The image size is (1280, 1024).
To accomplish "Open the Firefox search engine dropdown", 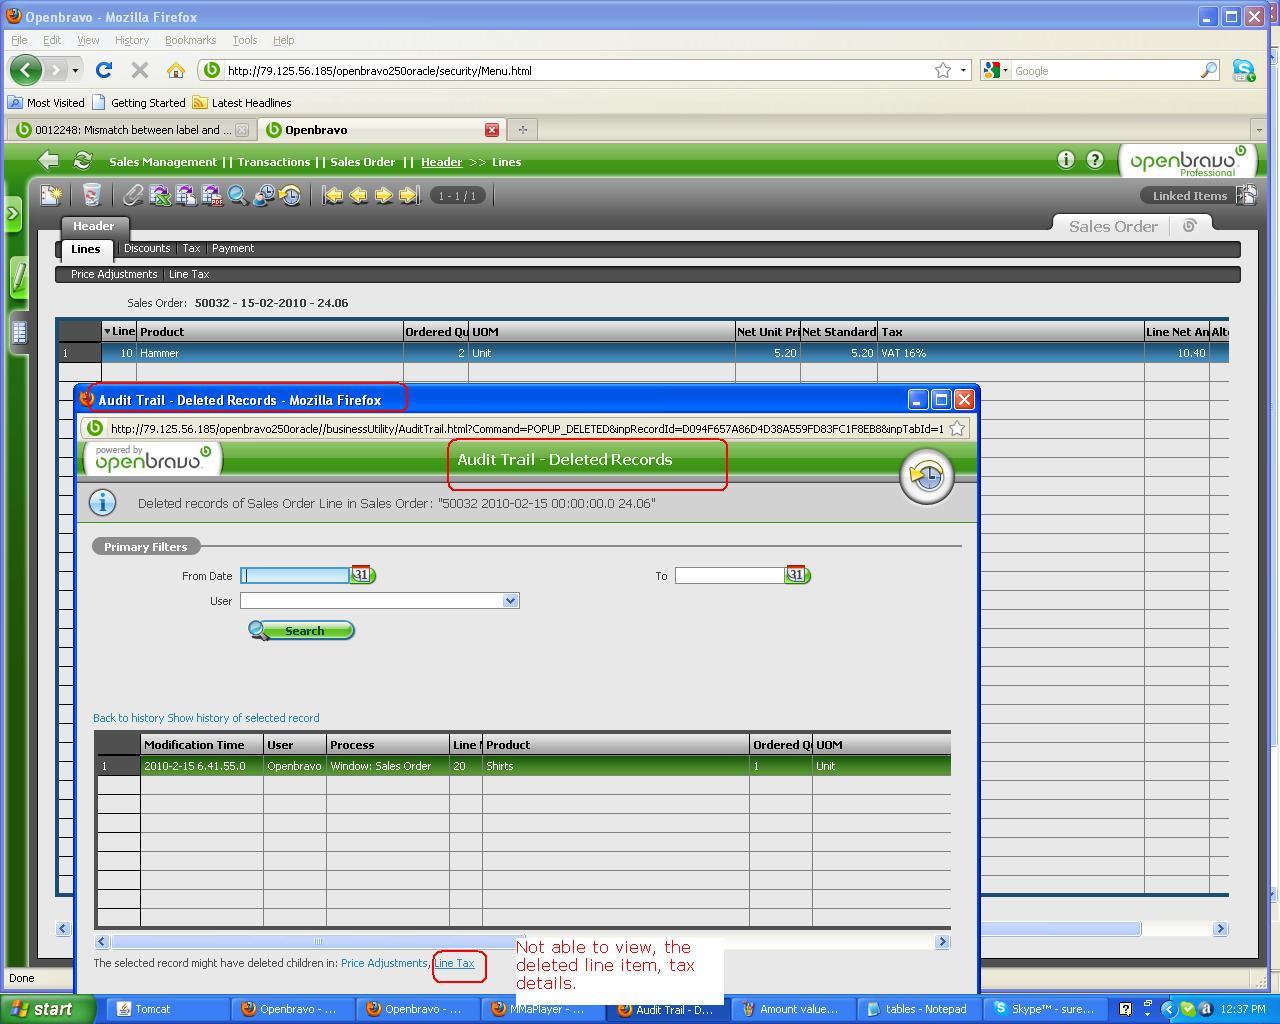I will tap(995, 71).
